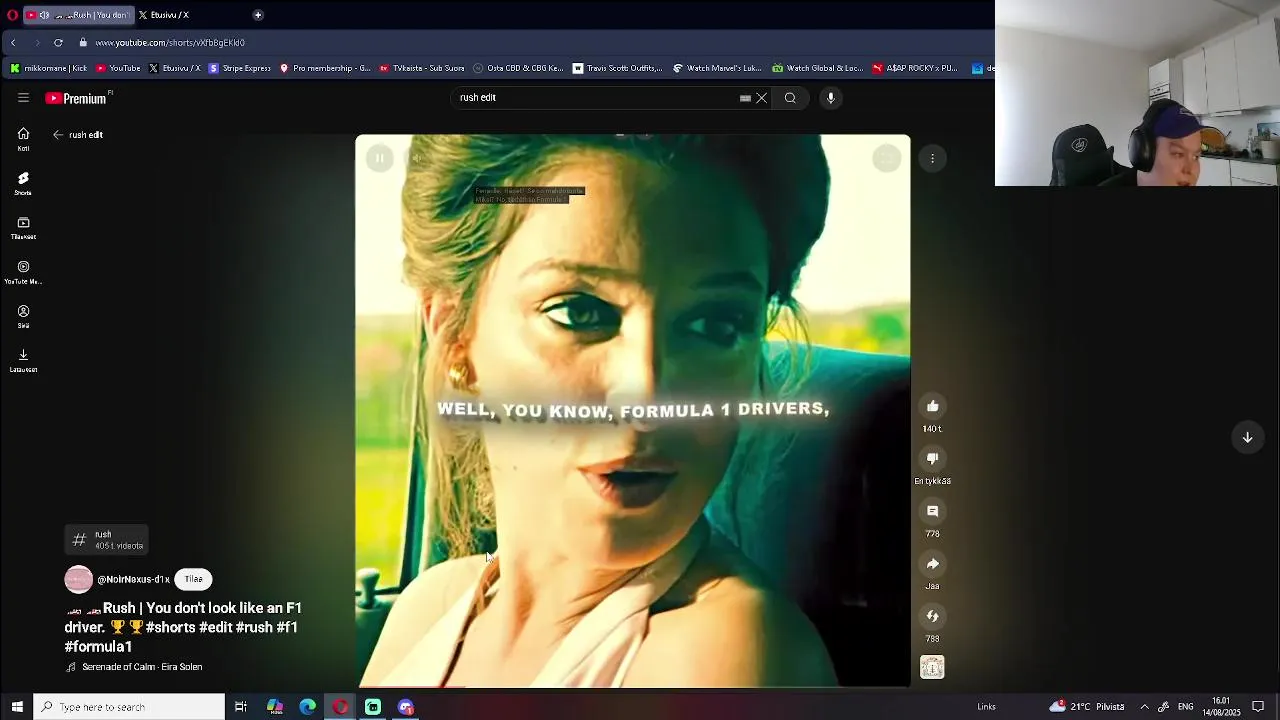The width and height of the screenshot is (1280, 720).
Task: Click the #formula1 hashtag in the title
Action: 98,647
